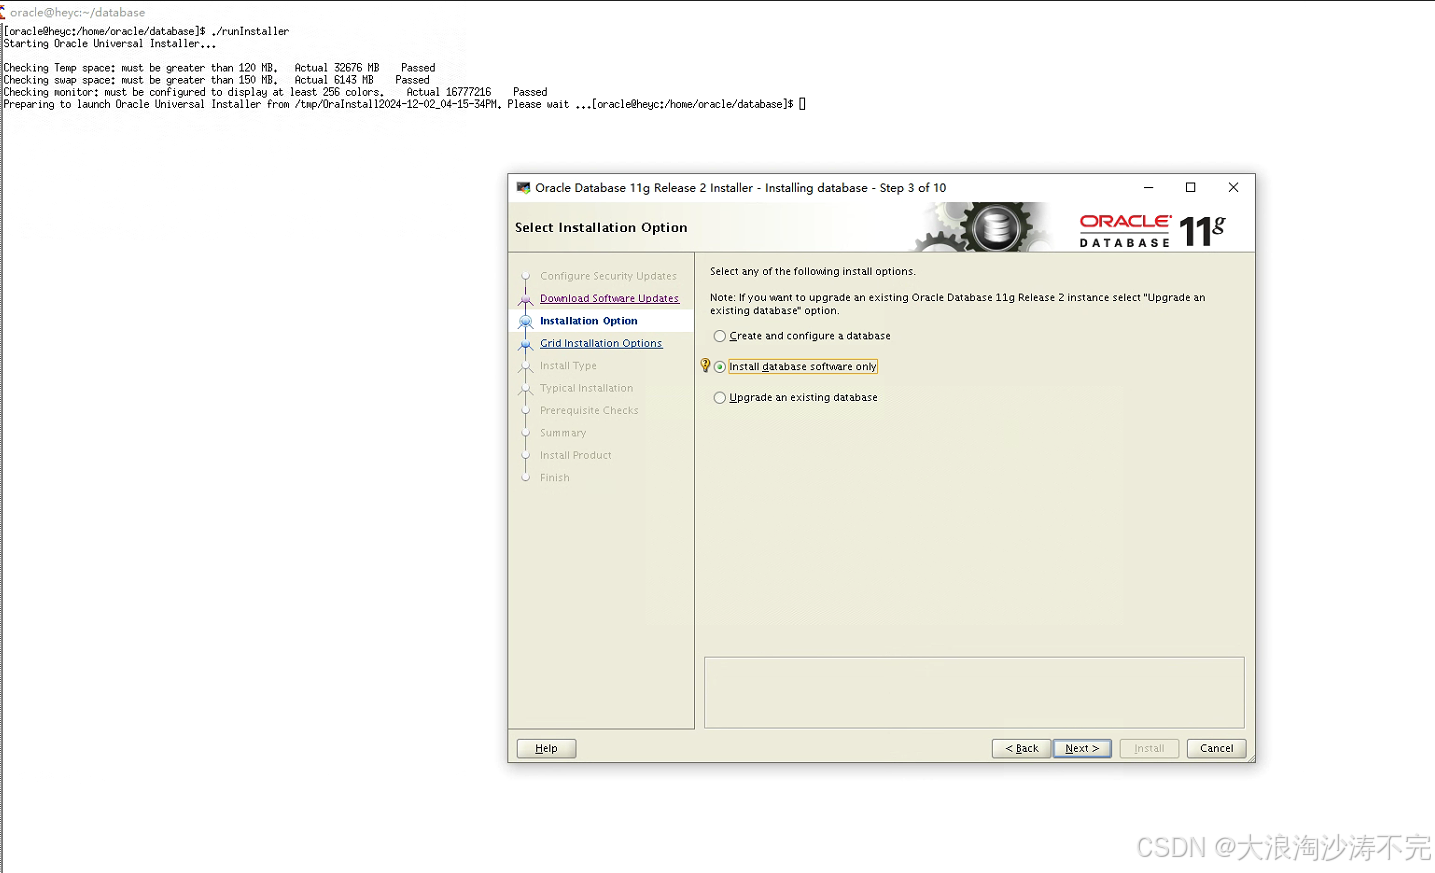This screenshot has height=873, width=1435.
Task: Click the upgrade note text paragraph
Action: point(957,304)
